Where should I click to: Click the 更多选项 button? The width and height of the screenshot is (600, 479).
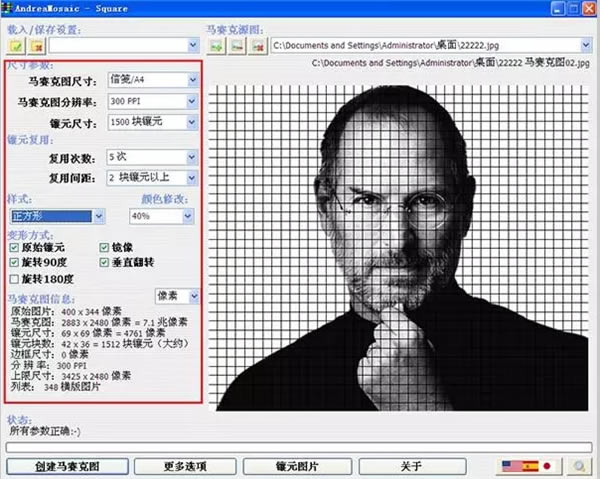pos(185,466)
